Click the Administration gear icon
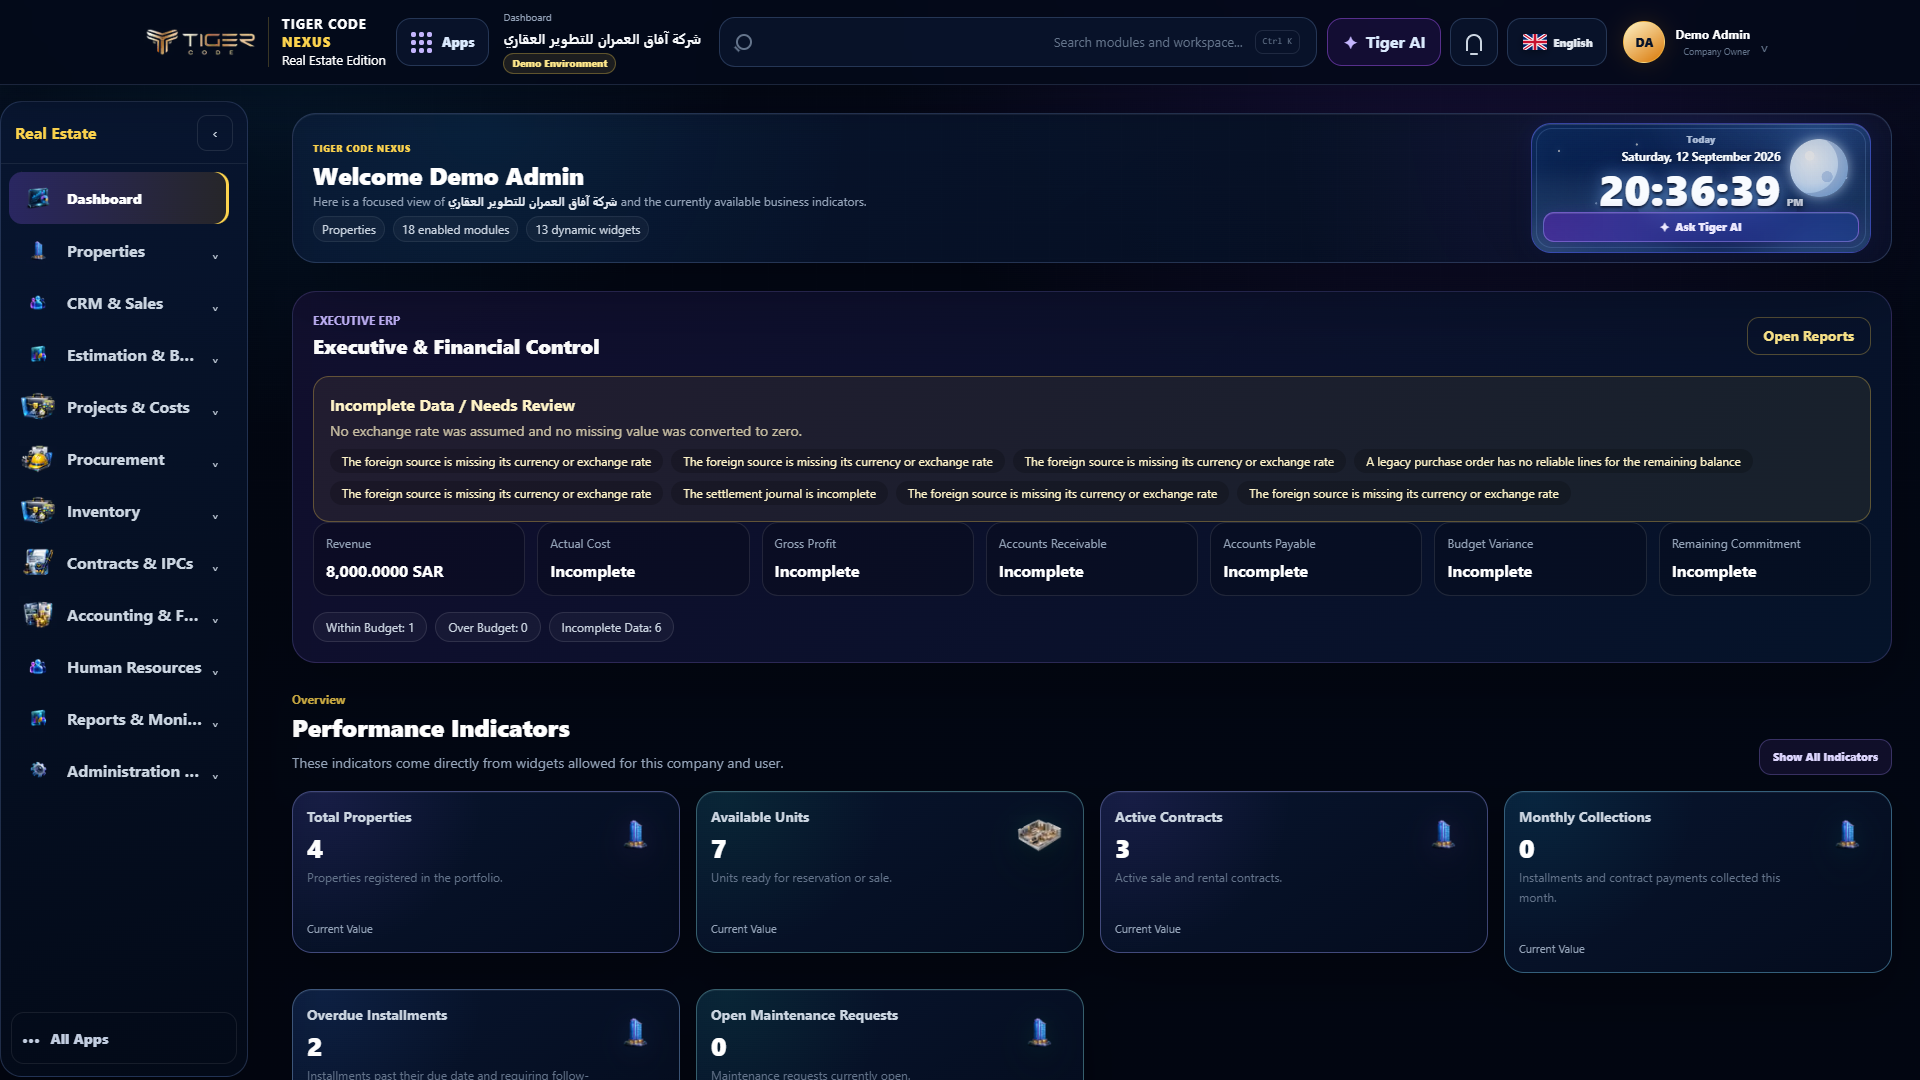 click(x=38, y=770)
